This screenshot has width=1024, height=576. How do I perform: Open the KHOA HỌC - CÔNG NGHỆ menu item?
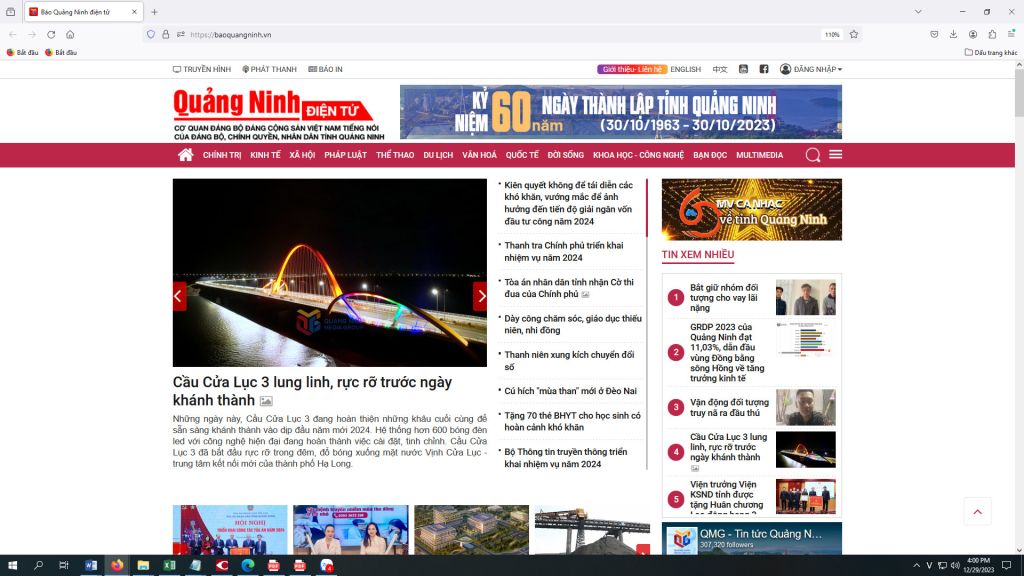point(638,155)
